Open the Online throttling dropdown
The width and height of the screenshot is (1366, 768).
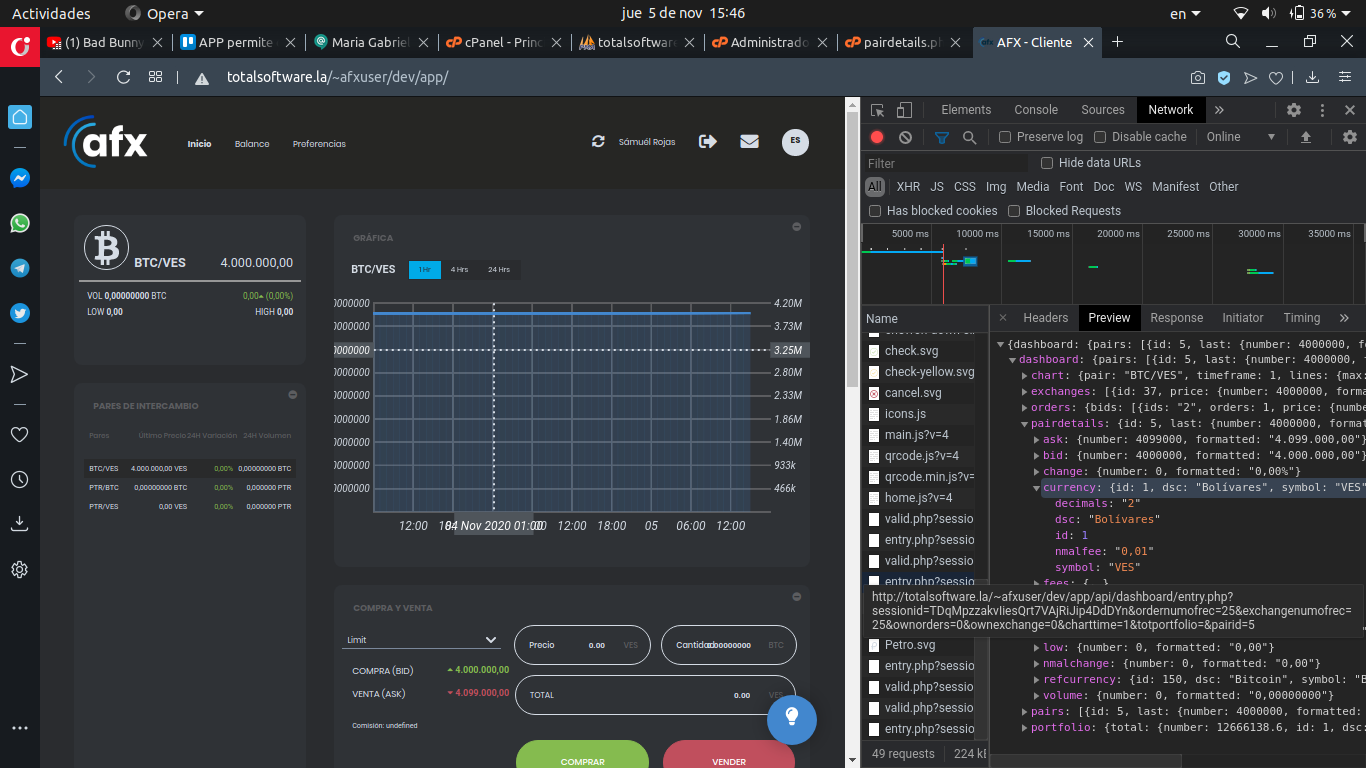1241,137
